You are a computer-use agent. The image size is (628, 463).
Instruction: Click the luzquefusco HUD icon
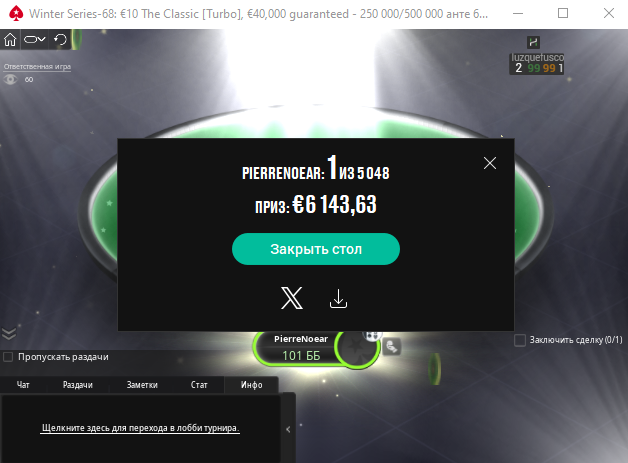point(533,42)
